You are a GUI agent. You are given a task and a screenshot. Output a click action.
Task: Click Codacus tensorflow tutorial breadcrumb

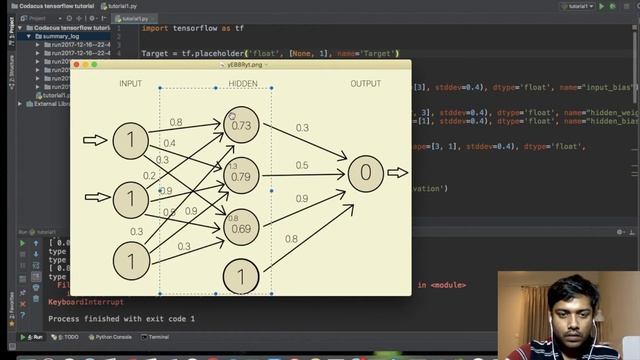coord(53,6)
